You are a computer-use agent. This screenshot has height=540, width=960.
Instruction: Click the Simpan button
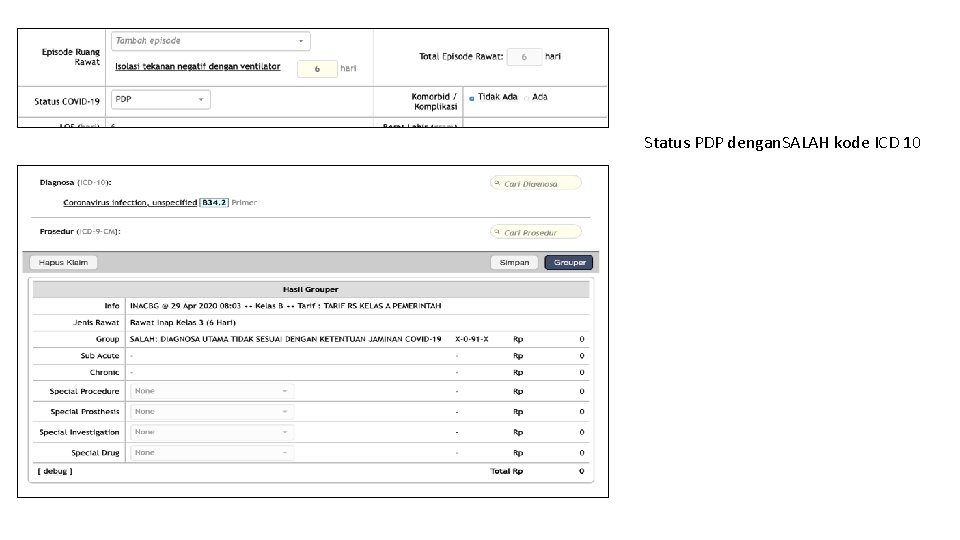pos(514,263)
